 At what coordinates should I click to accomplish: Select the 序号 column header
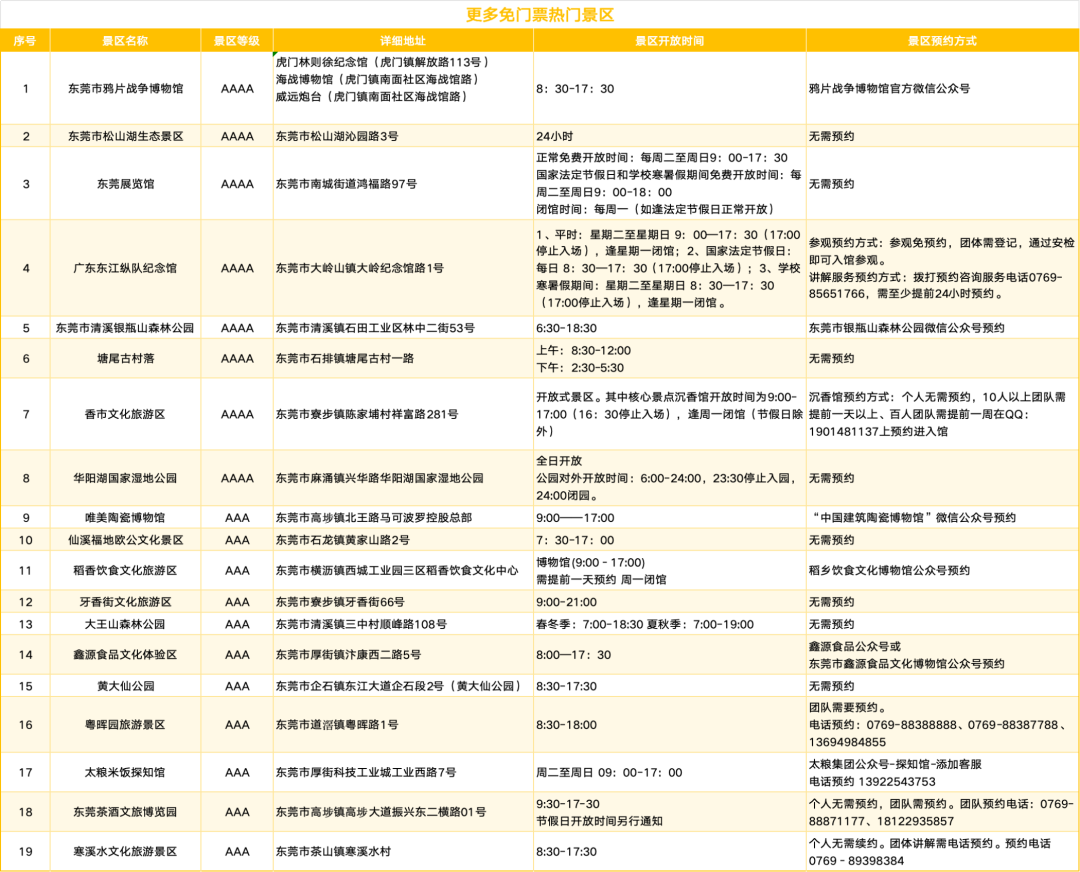[25, 41]
